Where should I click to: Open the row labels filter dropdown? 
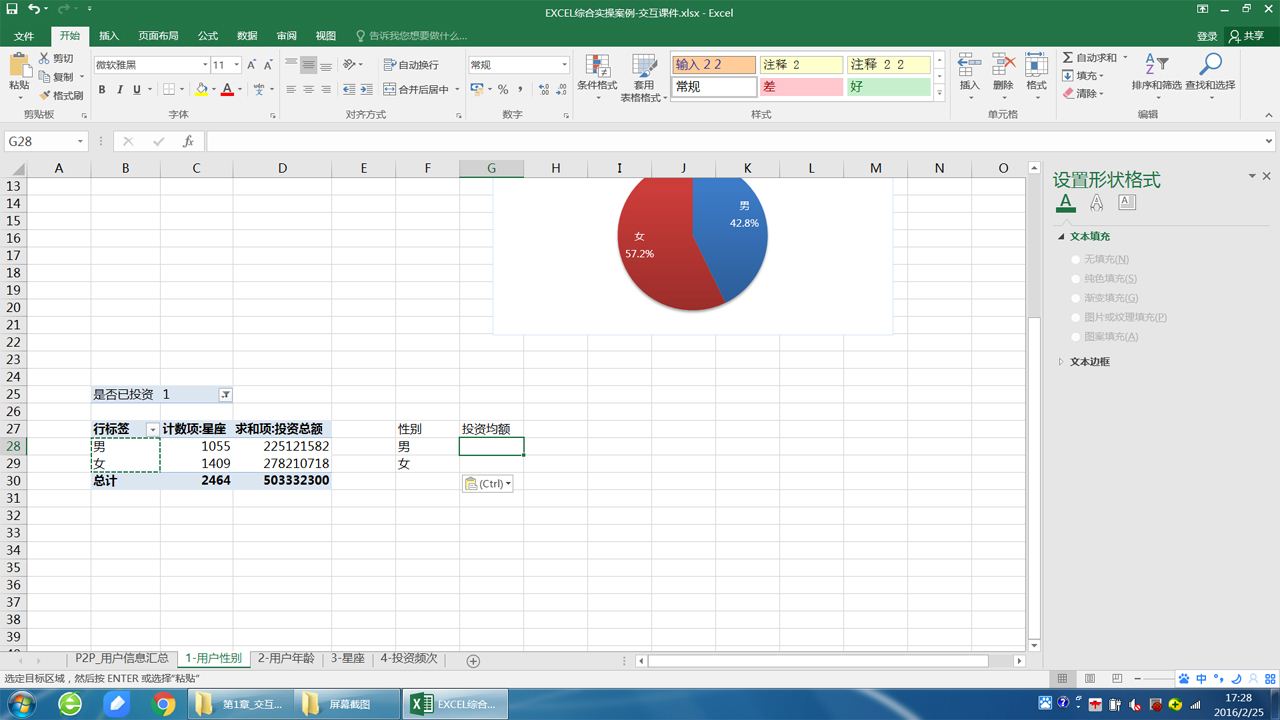(x=152, y=429)
